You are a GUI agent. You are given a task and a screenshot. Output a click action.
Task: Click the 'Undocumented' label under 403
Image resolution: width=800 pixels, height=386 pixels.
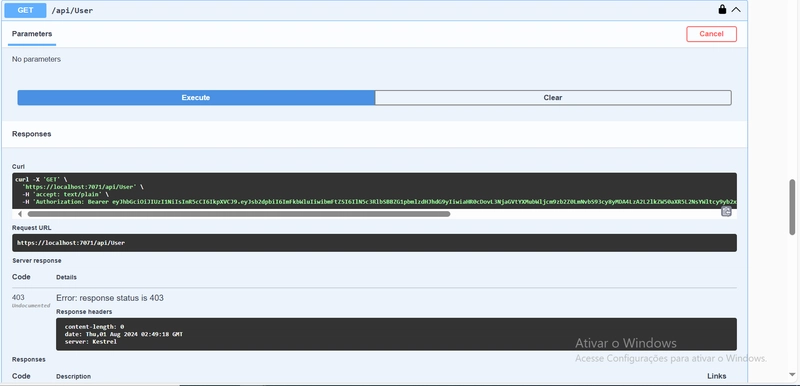tap(31, 305)
